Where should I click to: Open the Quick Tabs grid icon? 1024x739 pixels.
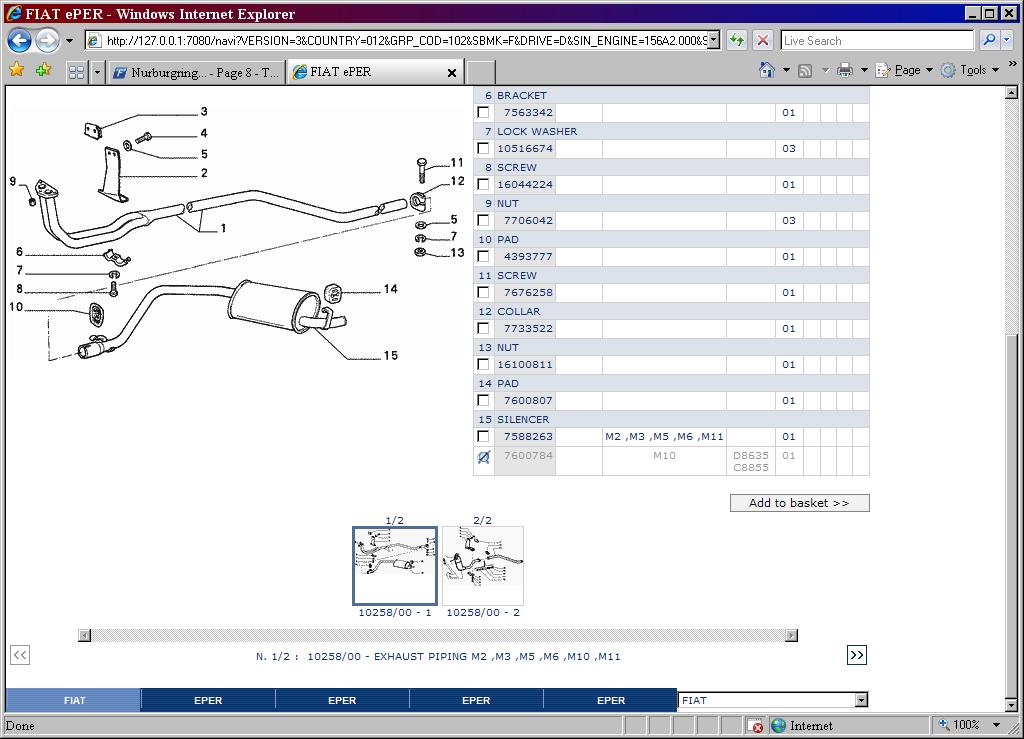[x=76, y=72]
